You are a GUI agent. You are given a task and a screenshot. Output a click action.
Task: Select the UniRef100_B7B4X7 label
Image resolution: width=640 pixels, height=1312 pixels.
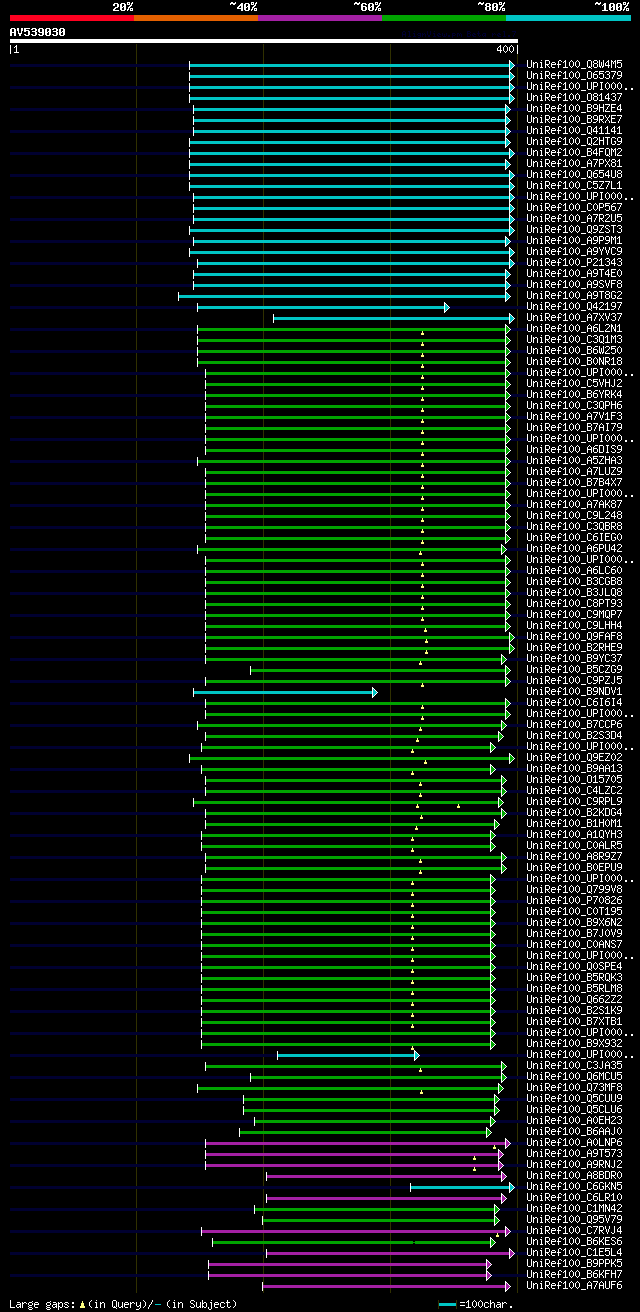[574, 483]
